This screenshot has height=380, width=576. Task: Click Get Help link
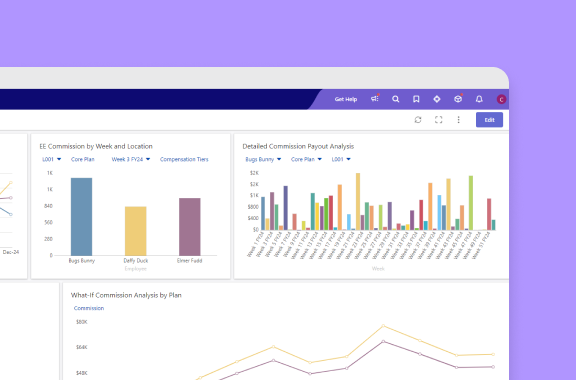coord(346,99)
